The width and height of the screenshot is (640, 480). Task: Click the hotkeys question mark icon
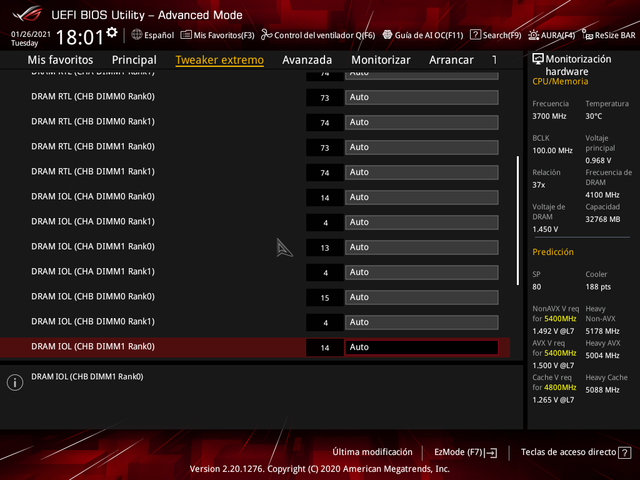tap(624, 453)
